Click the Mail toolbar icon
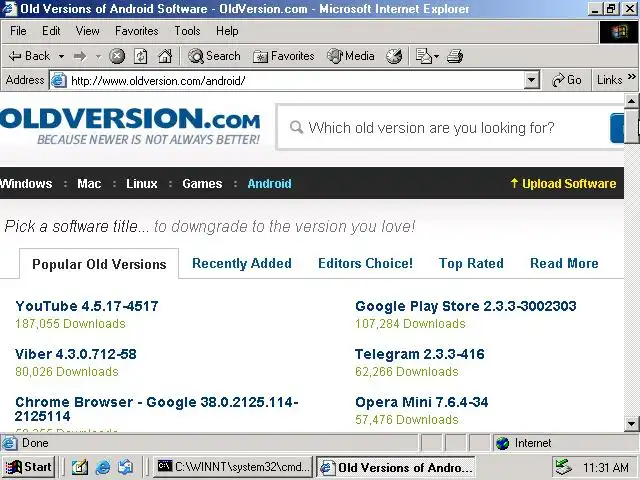The width and height of the screenshot is (640, 480). 423,56
